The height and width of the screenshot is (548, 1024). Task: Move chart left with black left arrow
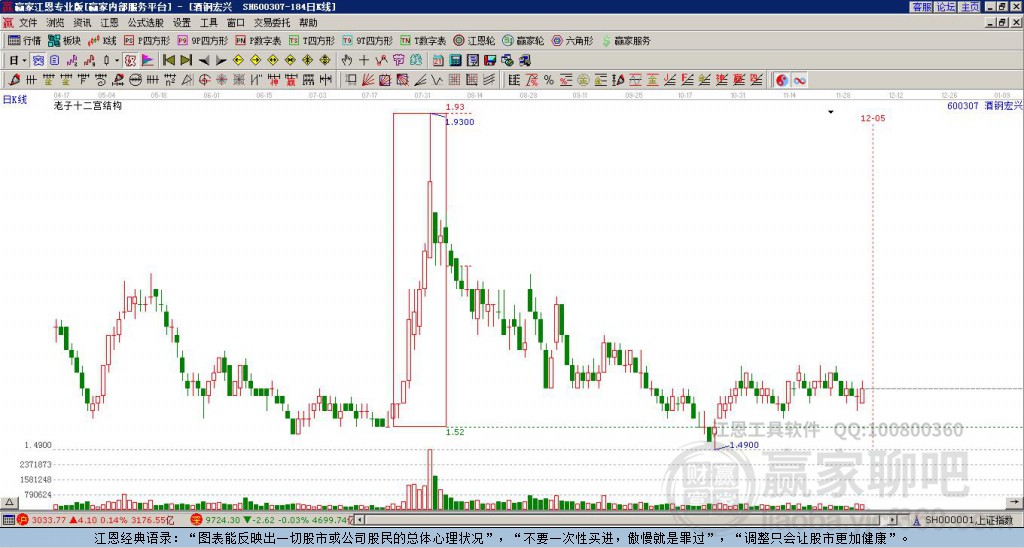[x=204, y=61]
